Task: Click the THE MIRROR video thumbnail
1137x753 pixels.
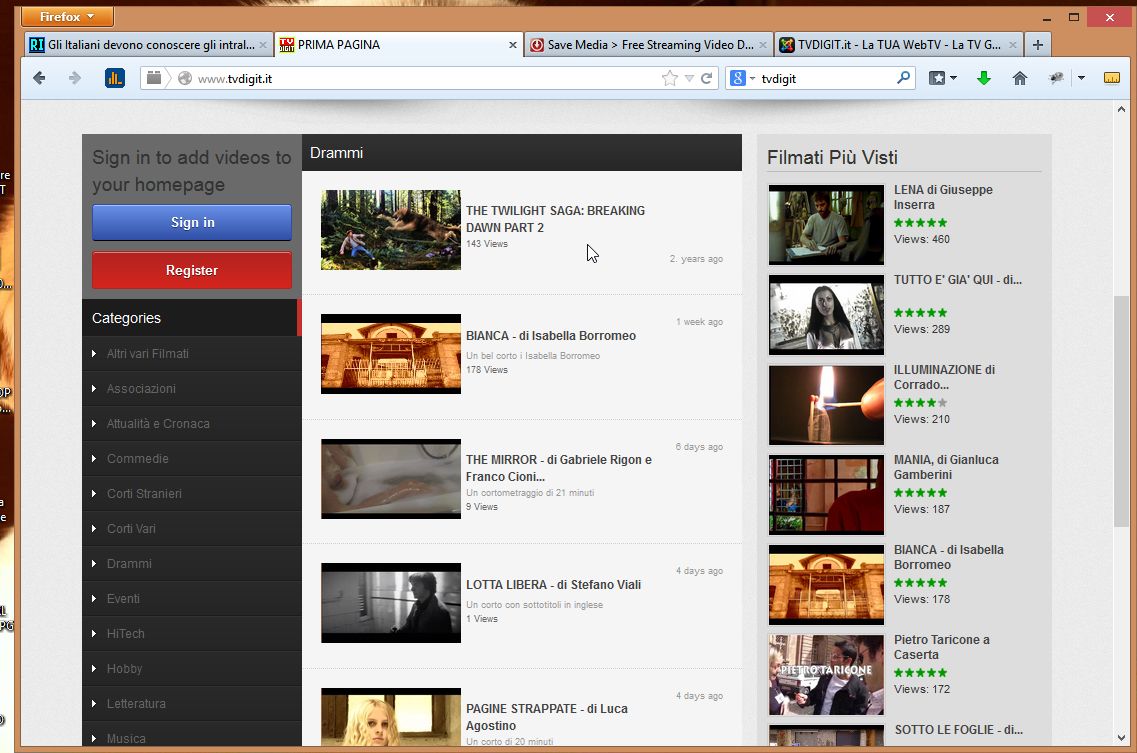Action: 391,479
